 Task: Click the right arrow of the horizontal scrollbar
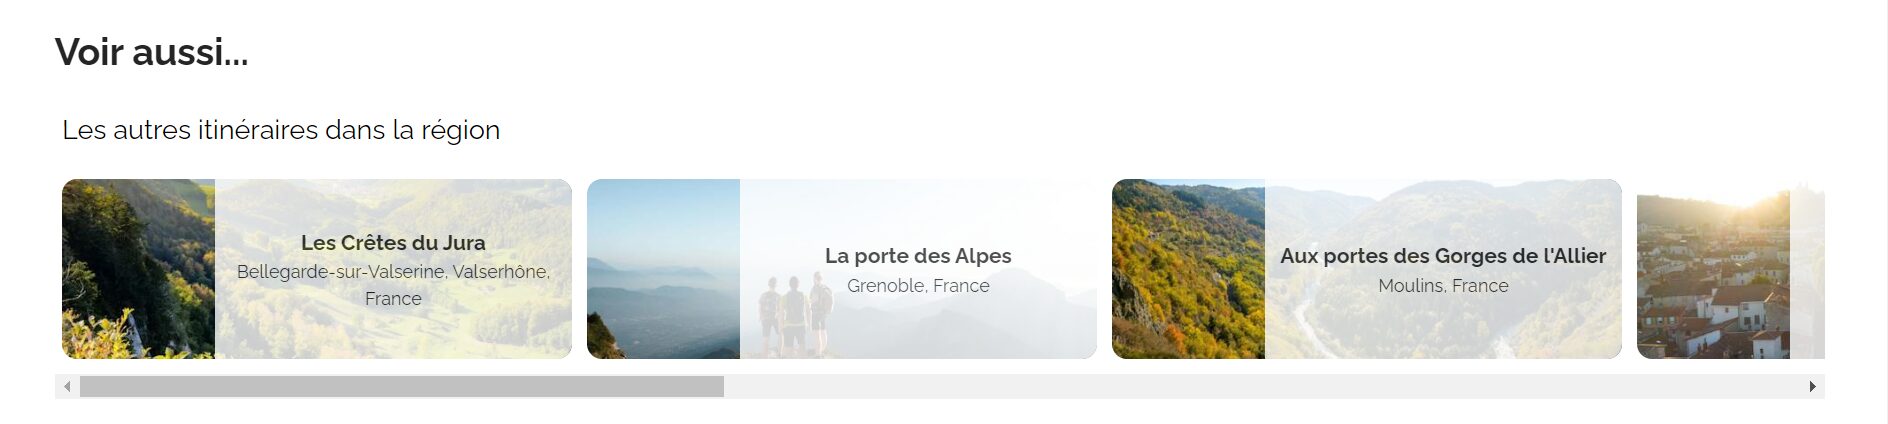(x=1812, y=387)
